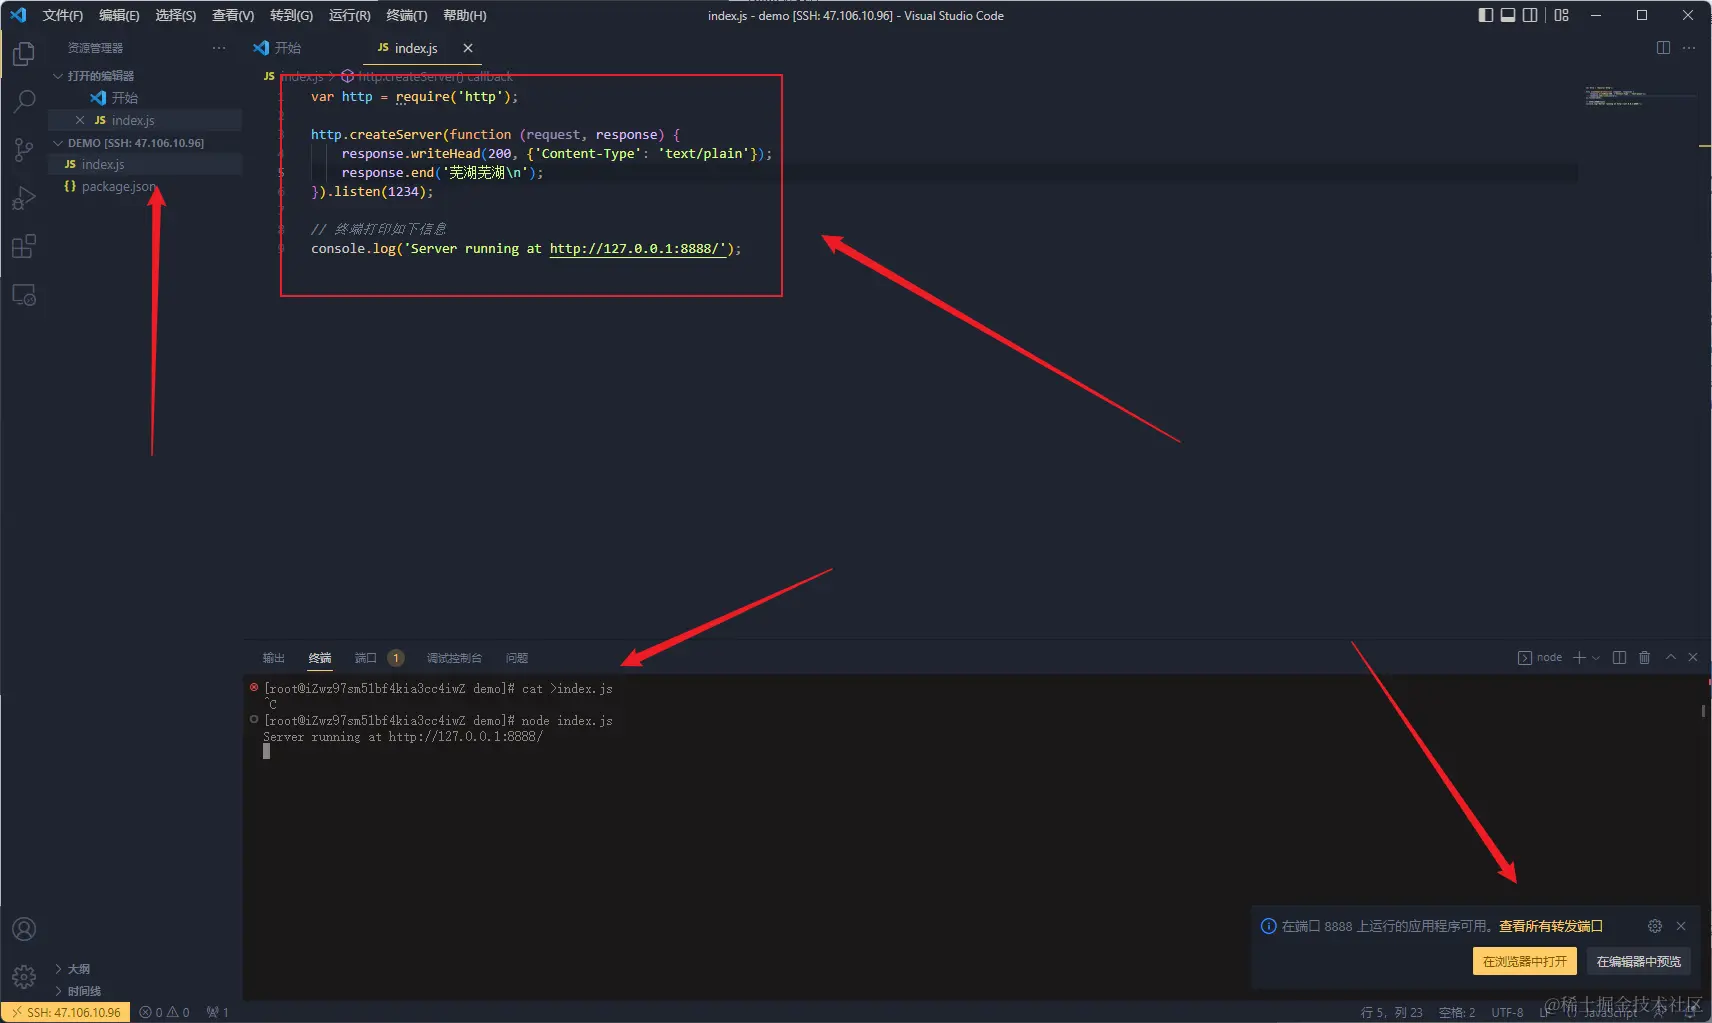Screen dimensions: 1712x1023
Task: Open the 运行(R) menu
Action: click(349, 15)
